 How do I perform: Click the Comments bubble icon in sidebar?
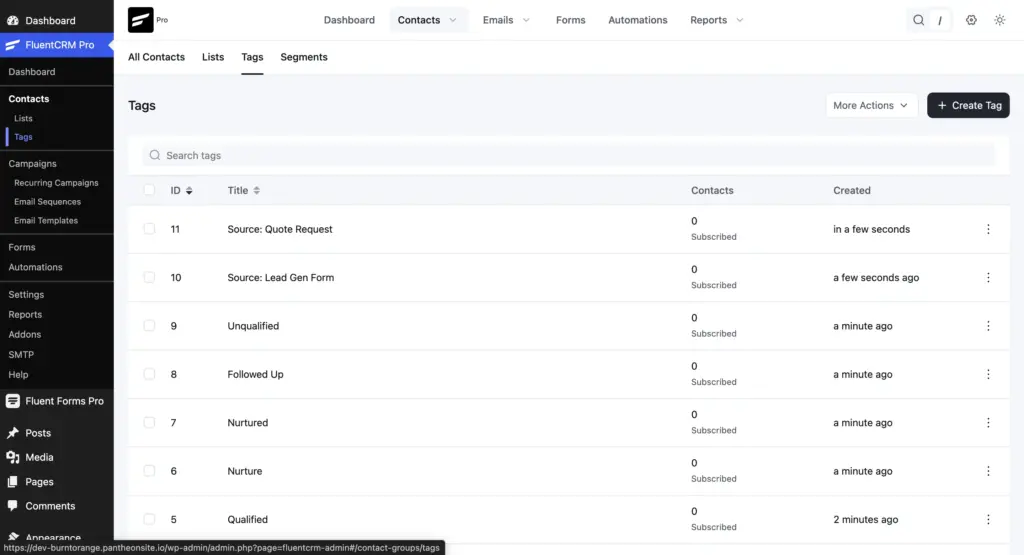pyautogui.click(x=12, y=506)
